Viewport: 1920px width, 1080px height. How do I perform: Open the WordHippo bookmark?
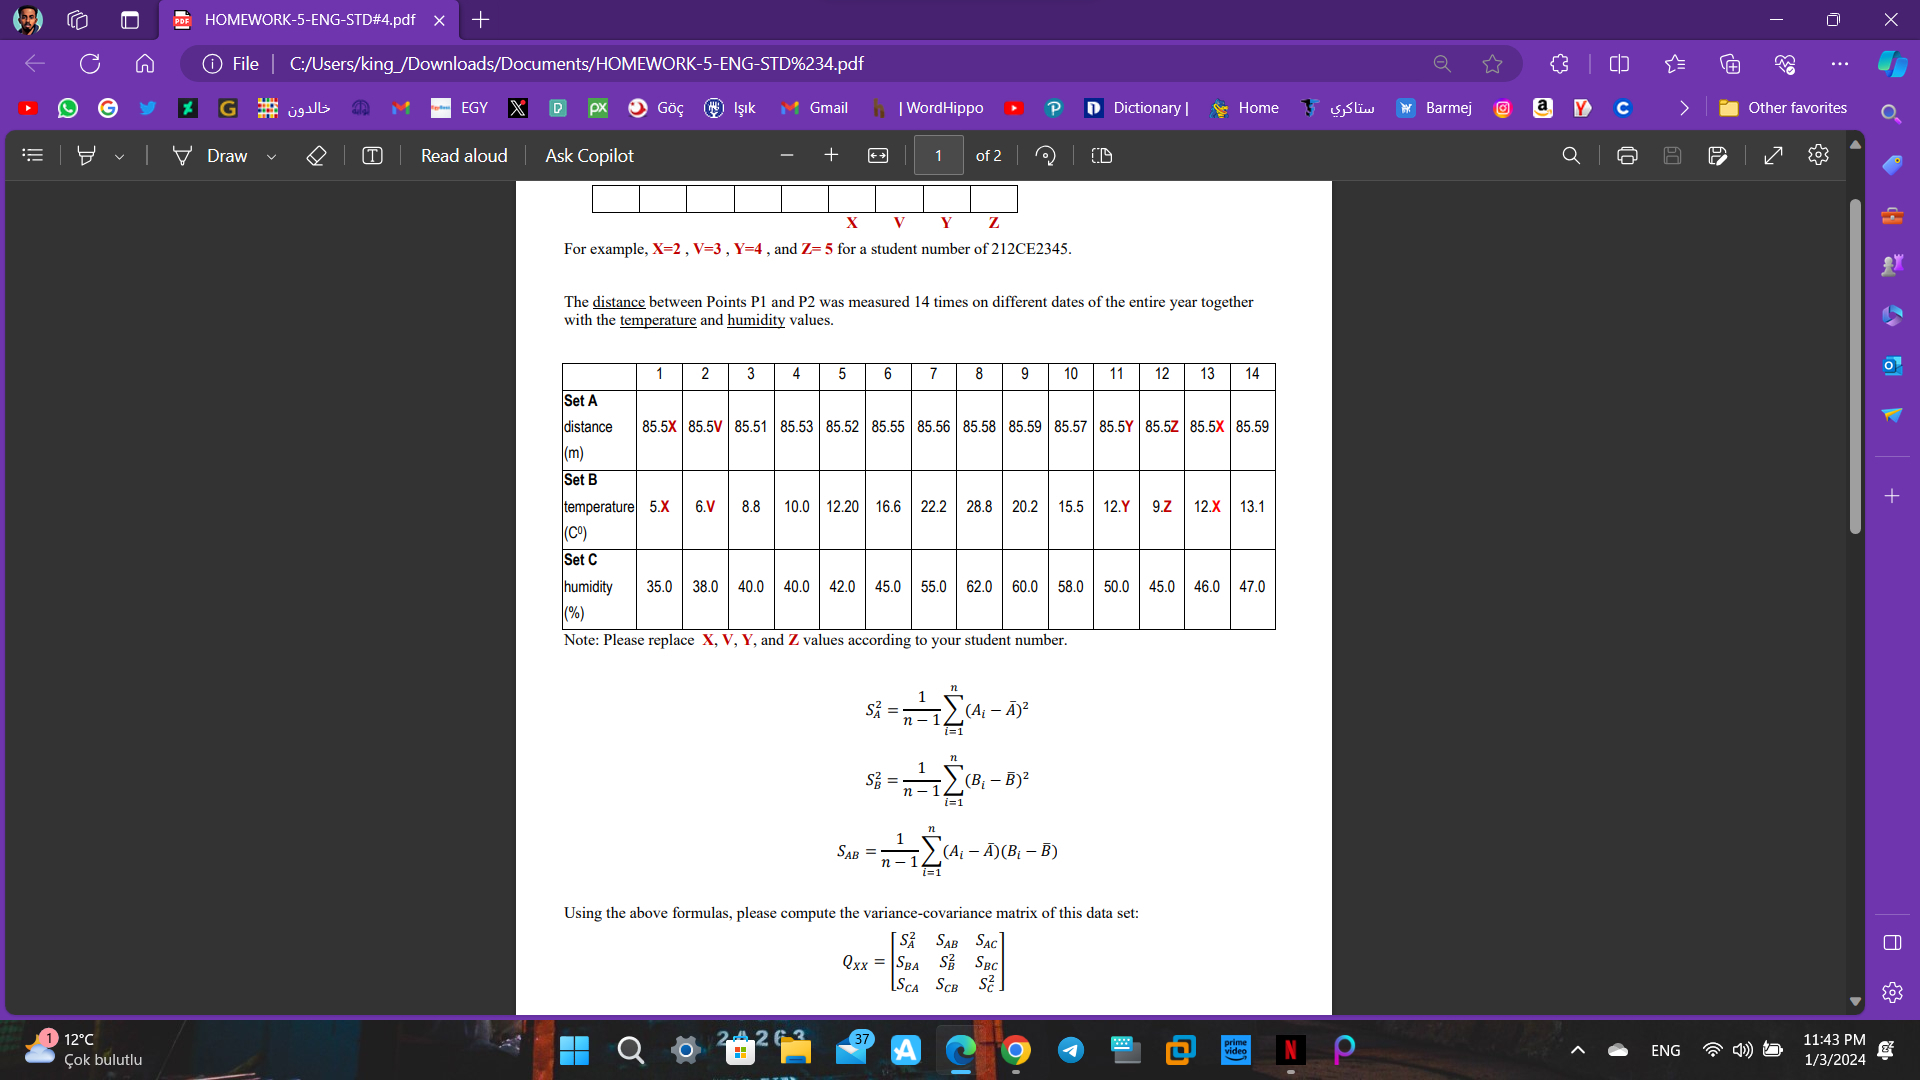click(927, 107)
